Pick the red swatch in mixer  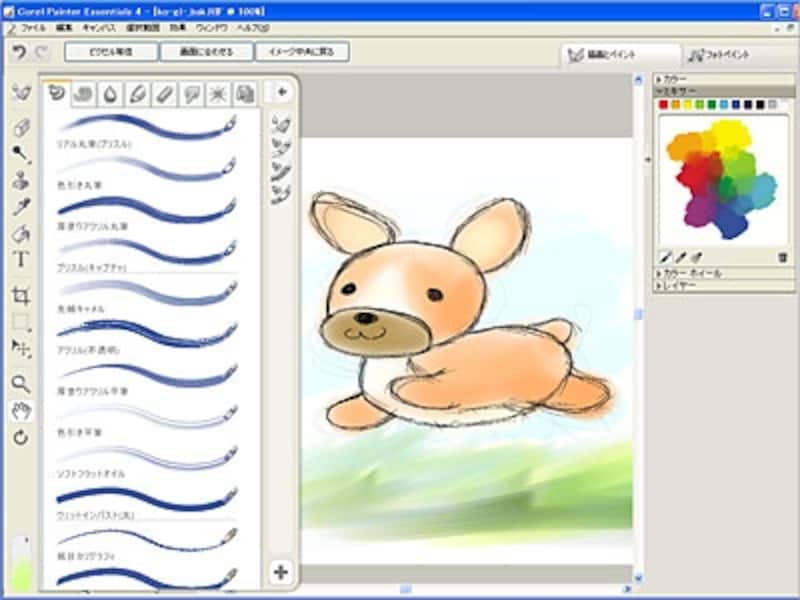click(664, 104)
